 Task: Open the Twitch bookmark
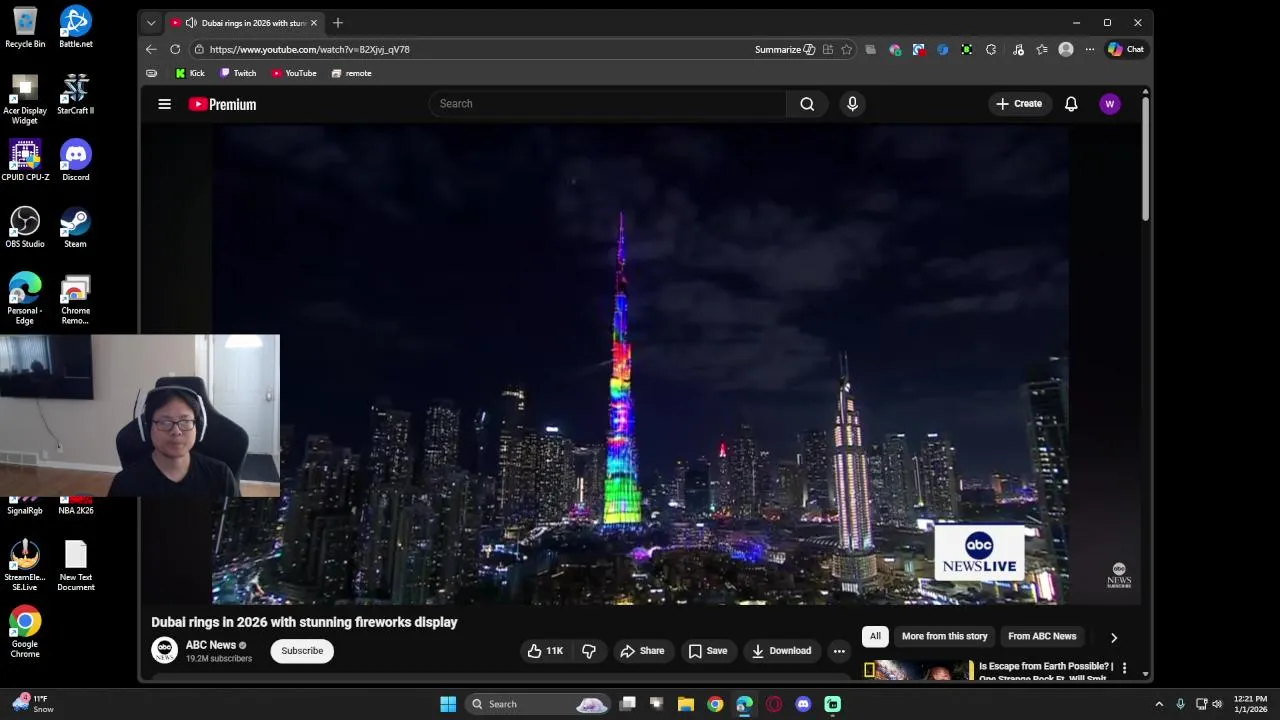pyautogui.click(x=238, y=73)
